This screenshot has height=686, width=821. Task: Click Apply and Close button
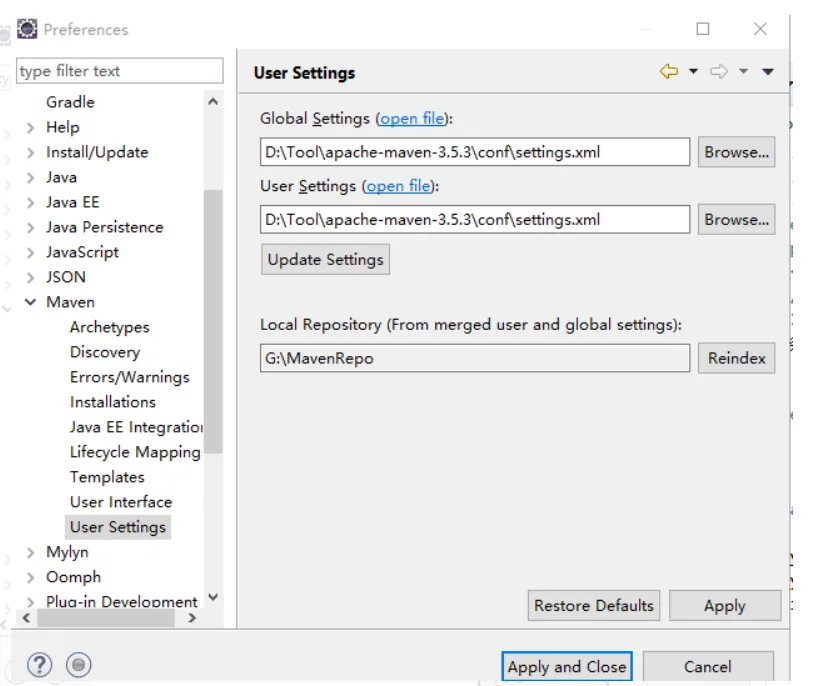click(567, 667)
